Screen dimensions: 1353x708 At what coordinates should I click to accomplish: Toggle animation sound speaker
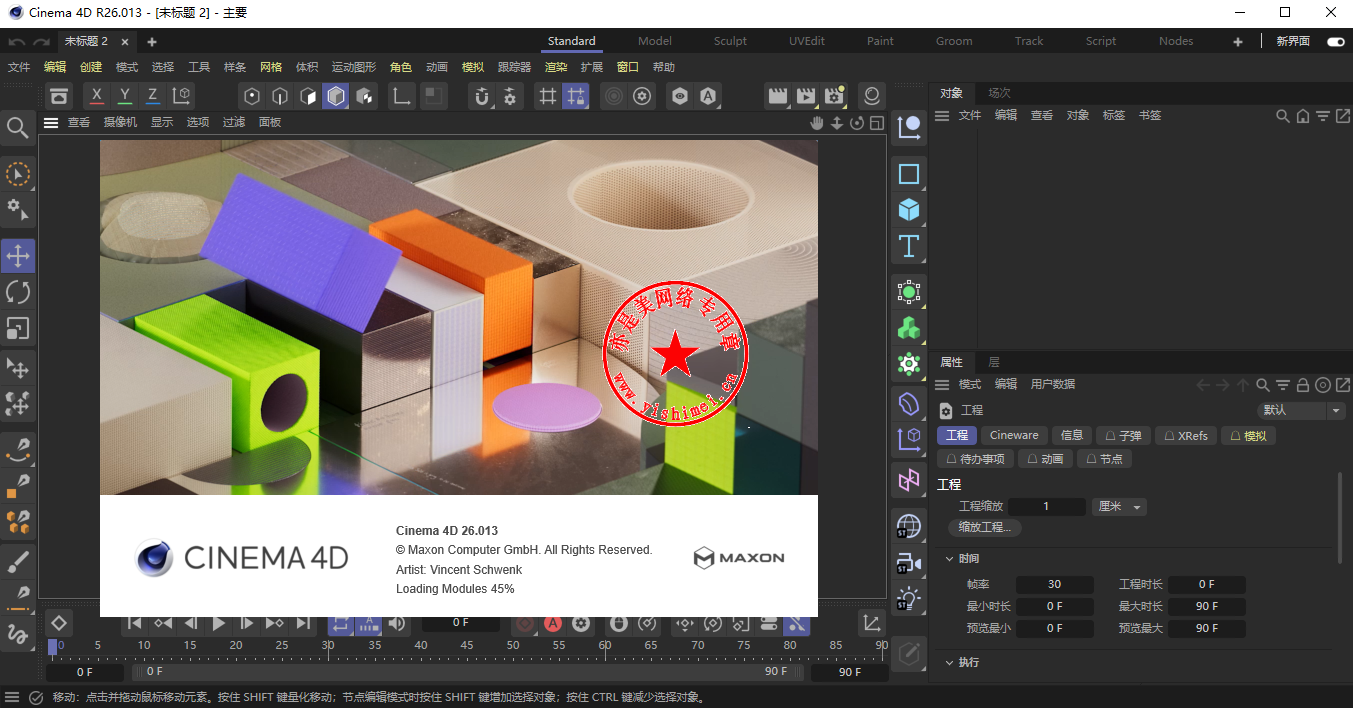(x=397, y=624)
